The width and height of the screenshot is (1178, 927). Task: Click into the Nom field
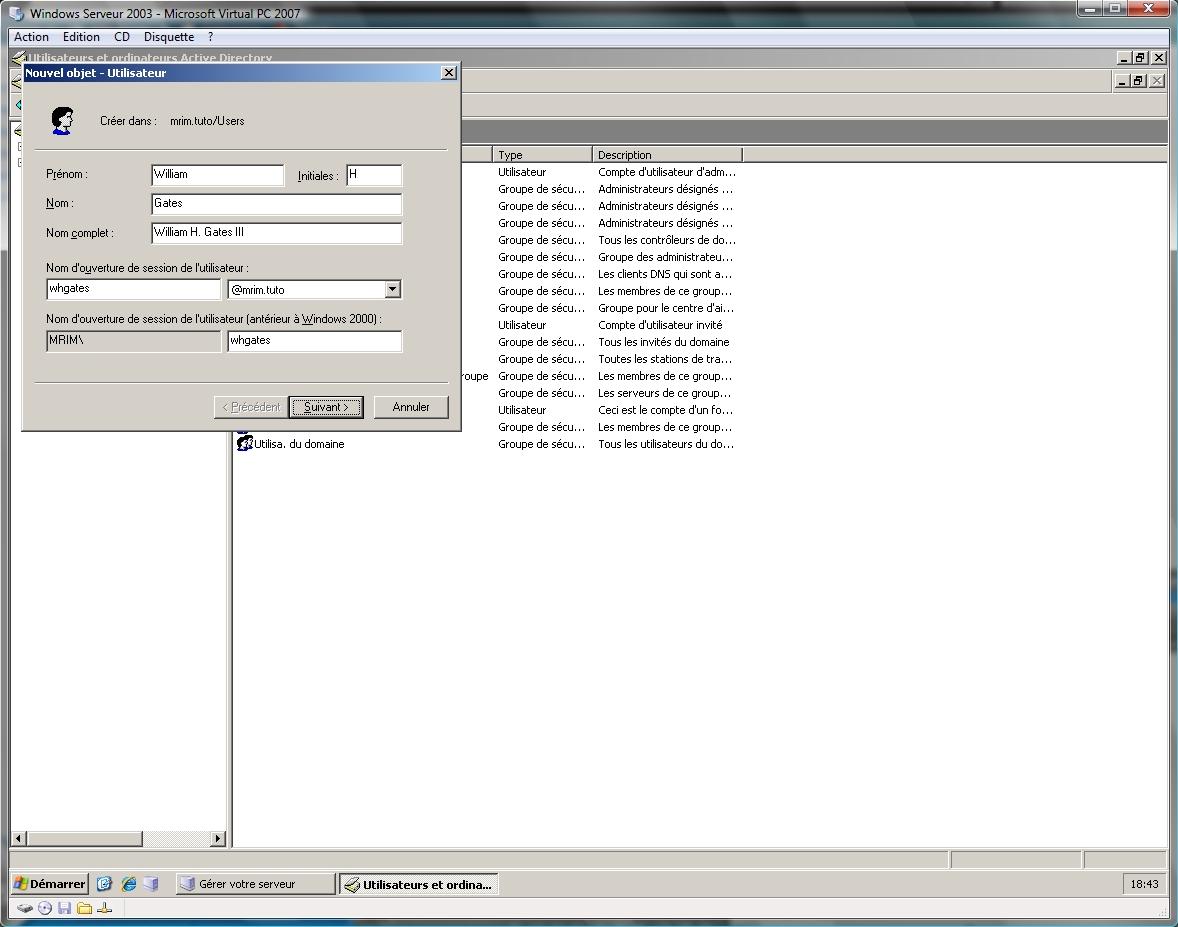click(x=276, y=204)
